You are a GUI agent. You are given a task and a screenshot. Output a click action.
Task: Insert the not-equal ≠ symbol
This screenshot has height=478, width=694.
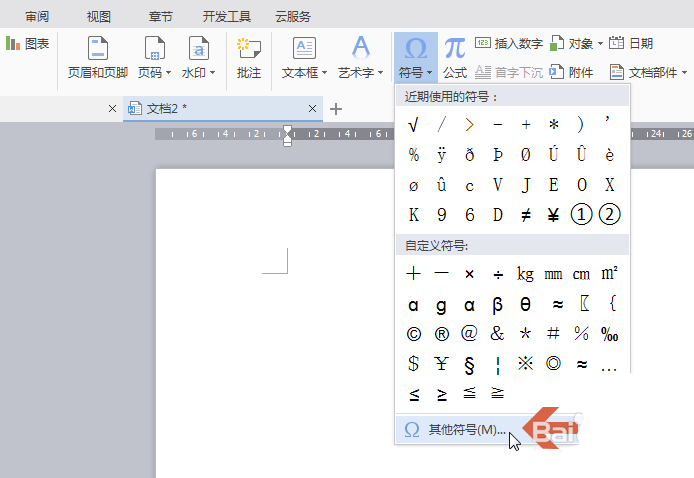[526, 215]
